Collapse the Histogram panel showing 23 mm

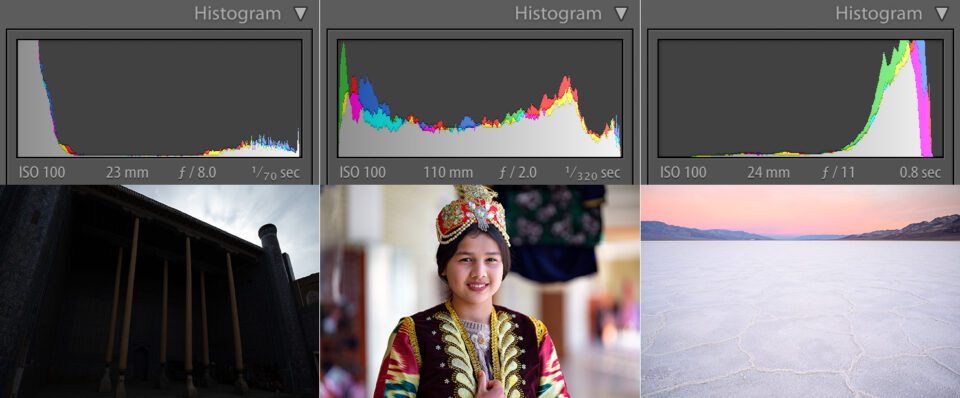[301, 13]
